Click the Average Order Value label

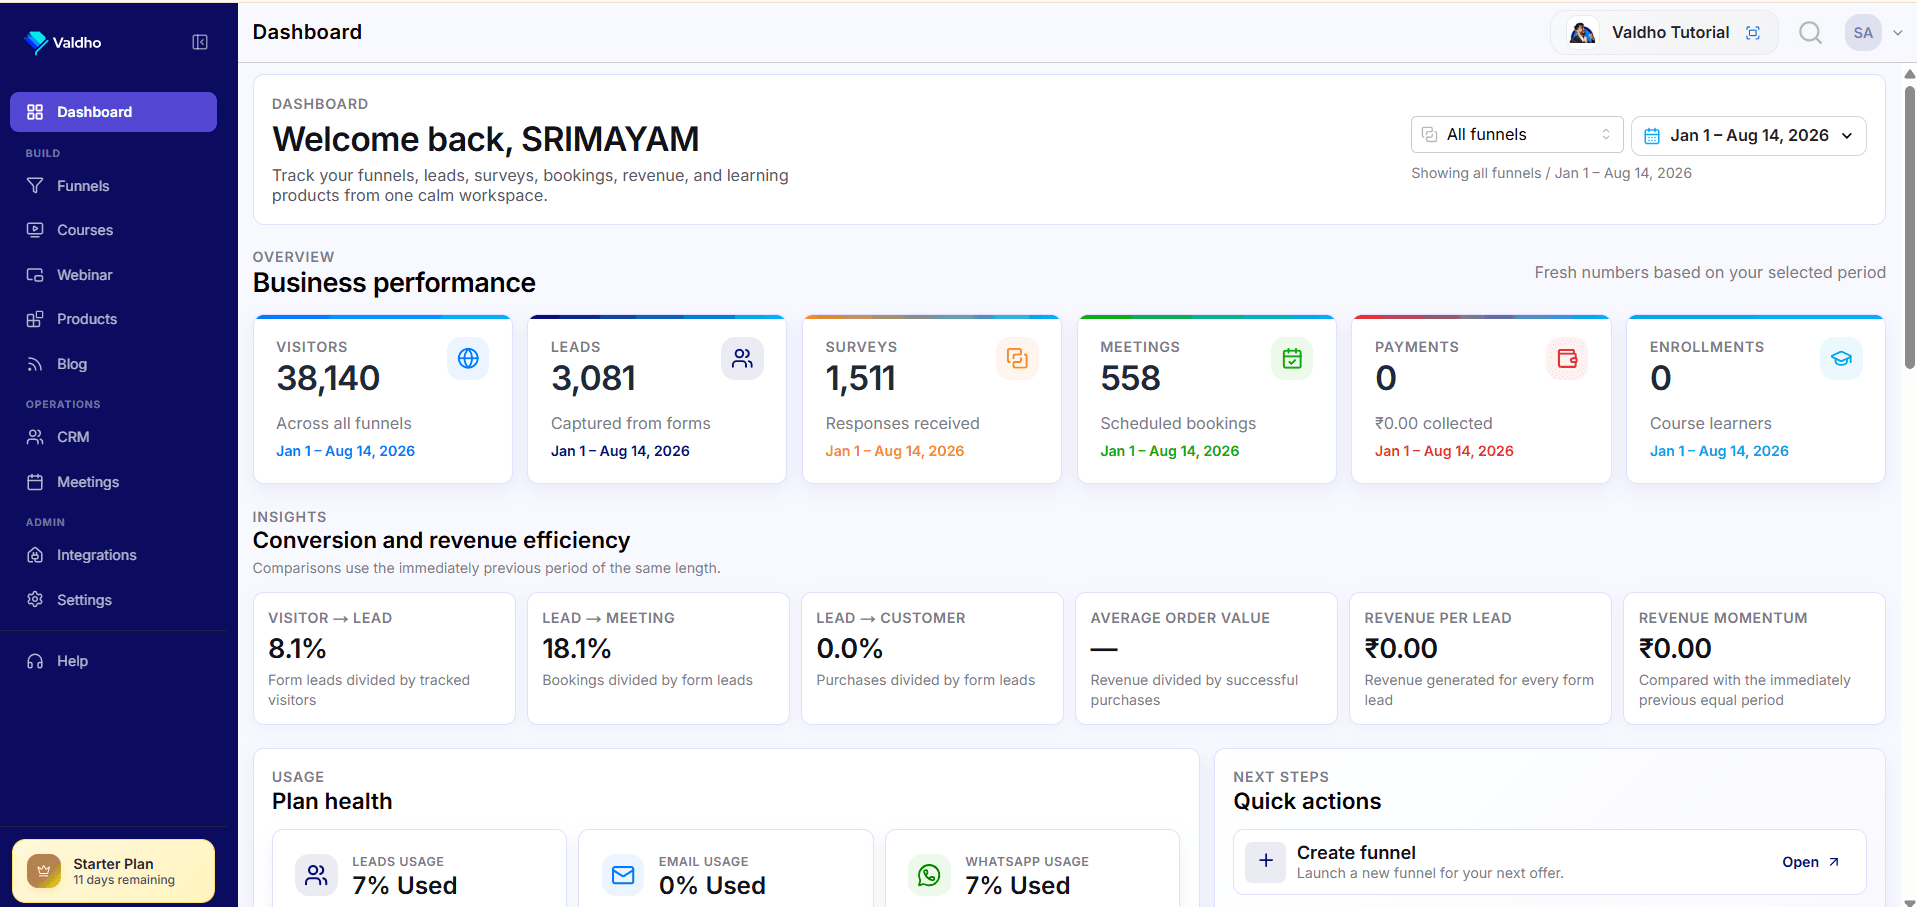click(x=1180, y=618)
